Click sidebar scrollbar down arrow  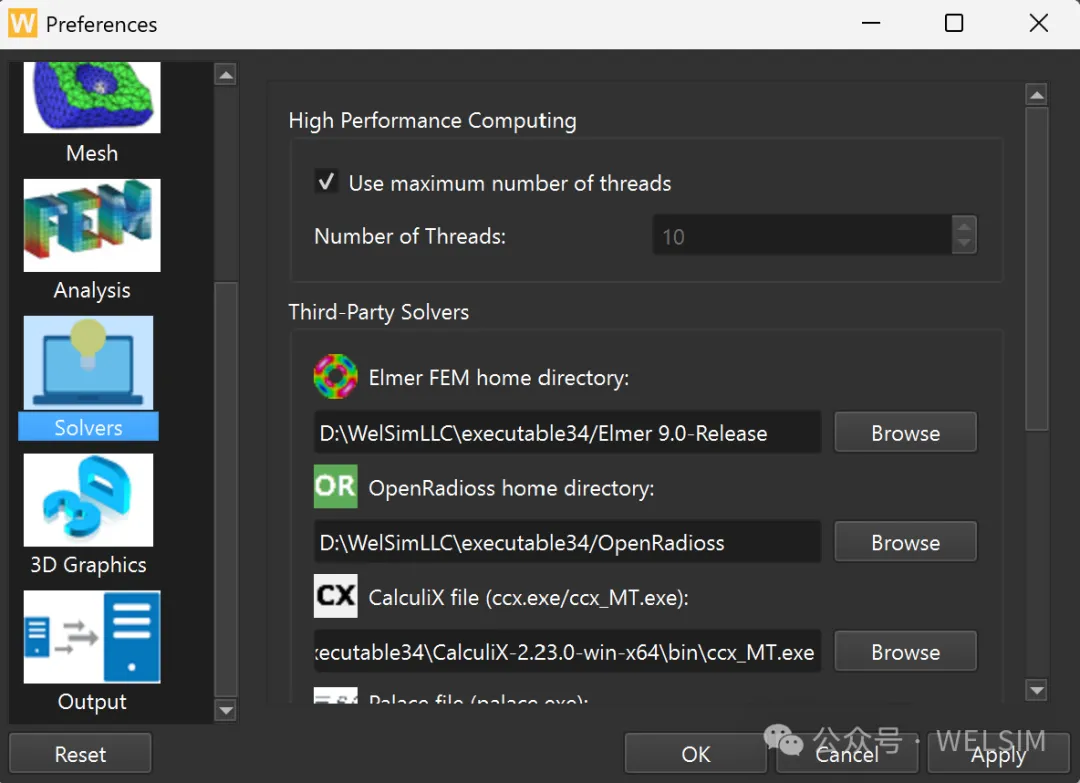click(225, 709)
